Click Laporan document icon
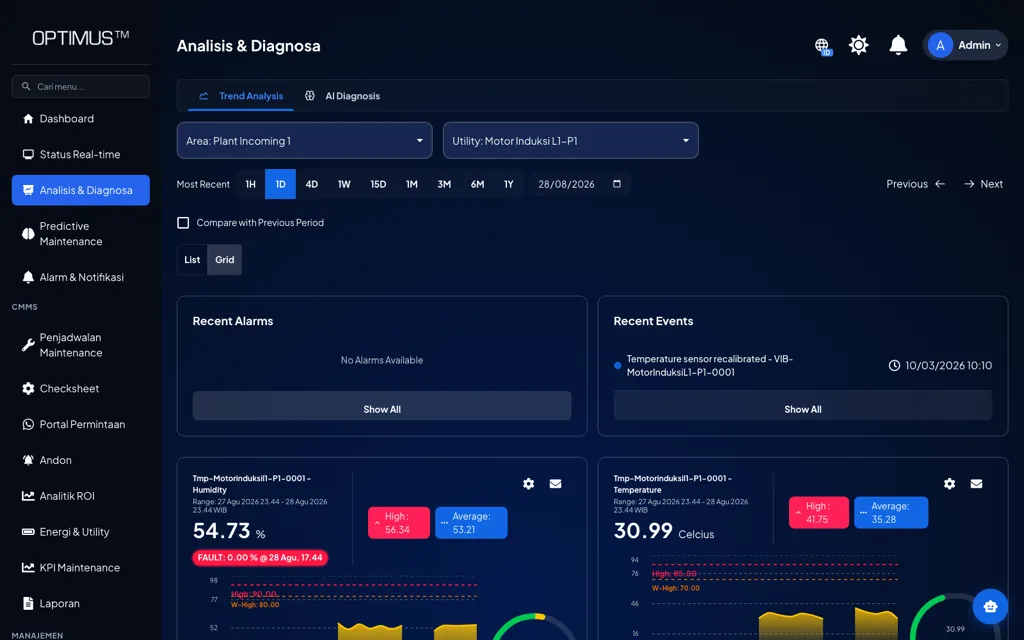 28,603
